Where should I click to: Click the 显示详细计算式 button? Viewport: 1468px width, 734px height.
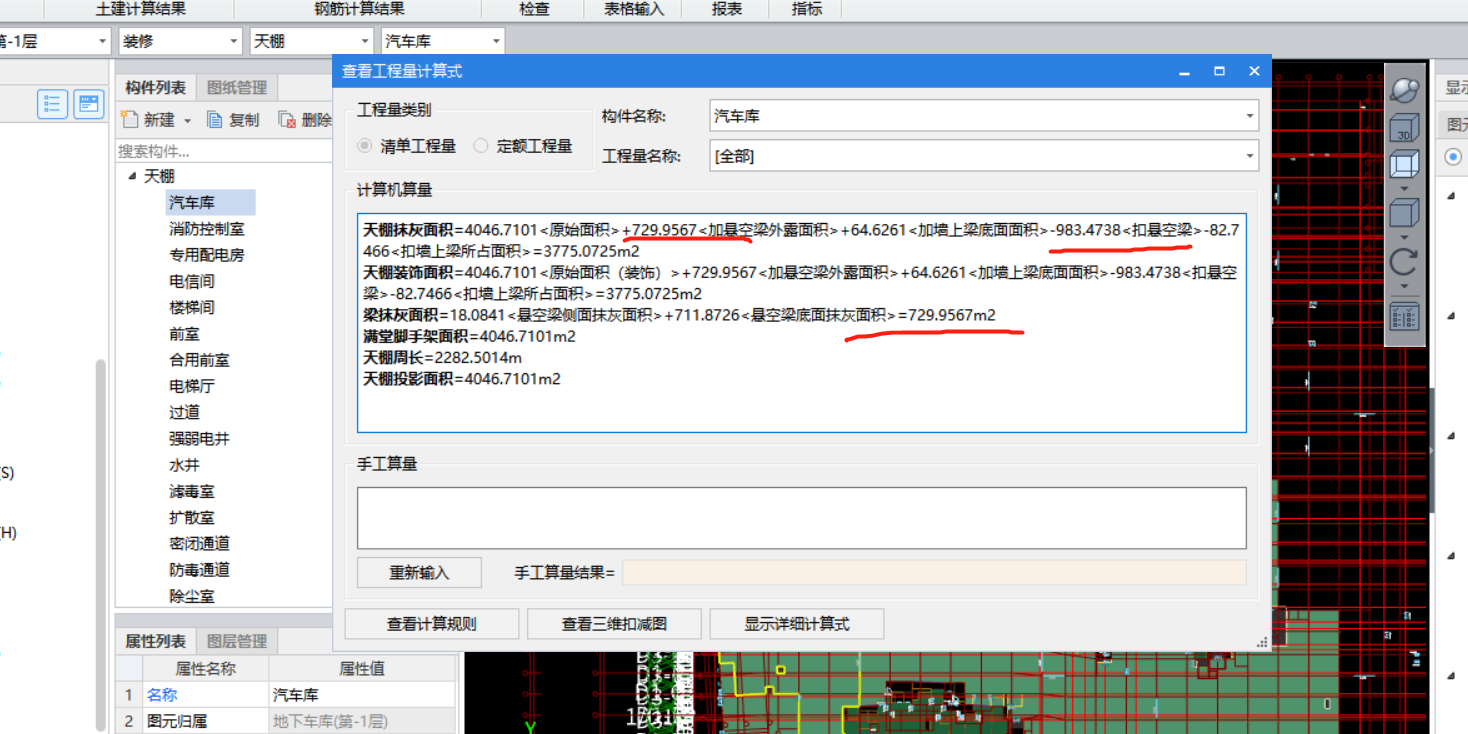pos(797,624)
